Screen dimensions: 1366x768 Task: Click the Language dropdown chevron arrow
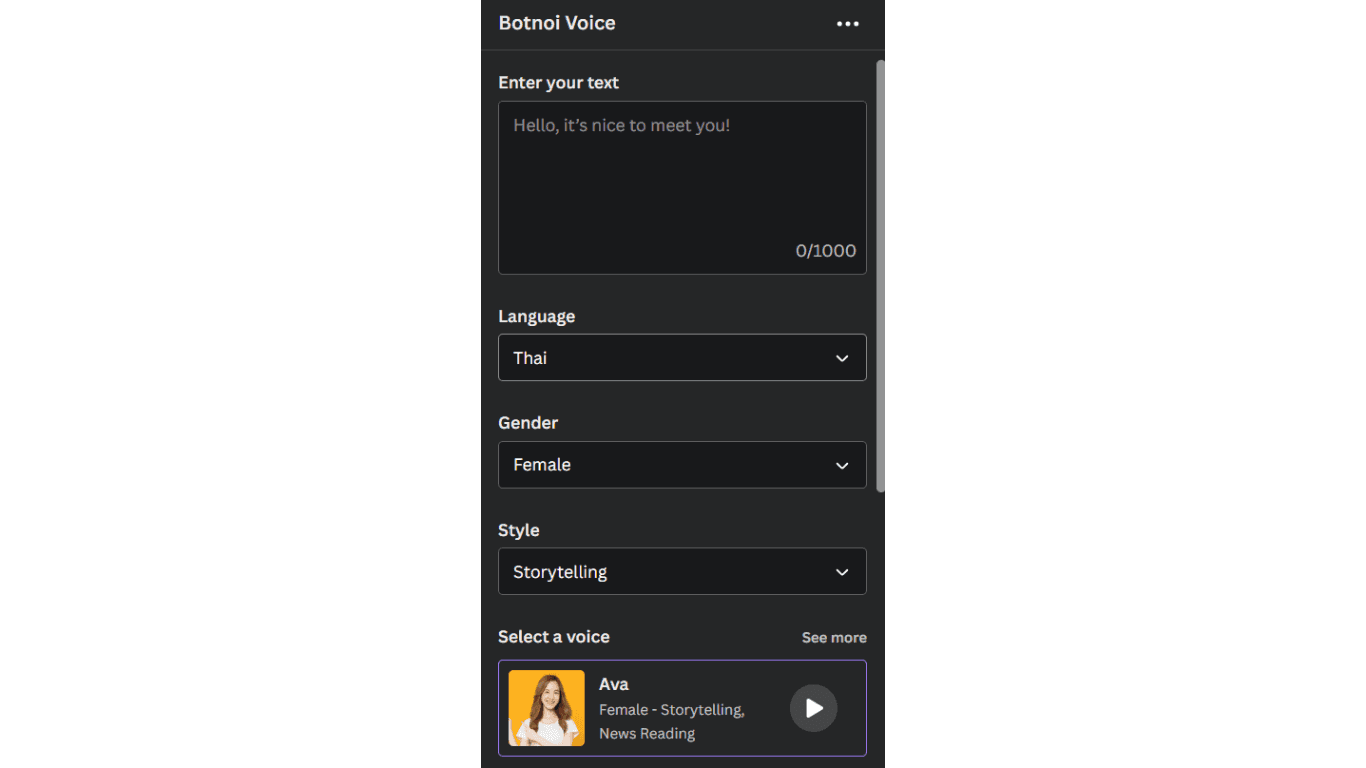tap(842, 358)
